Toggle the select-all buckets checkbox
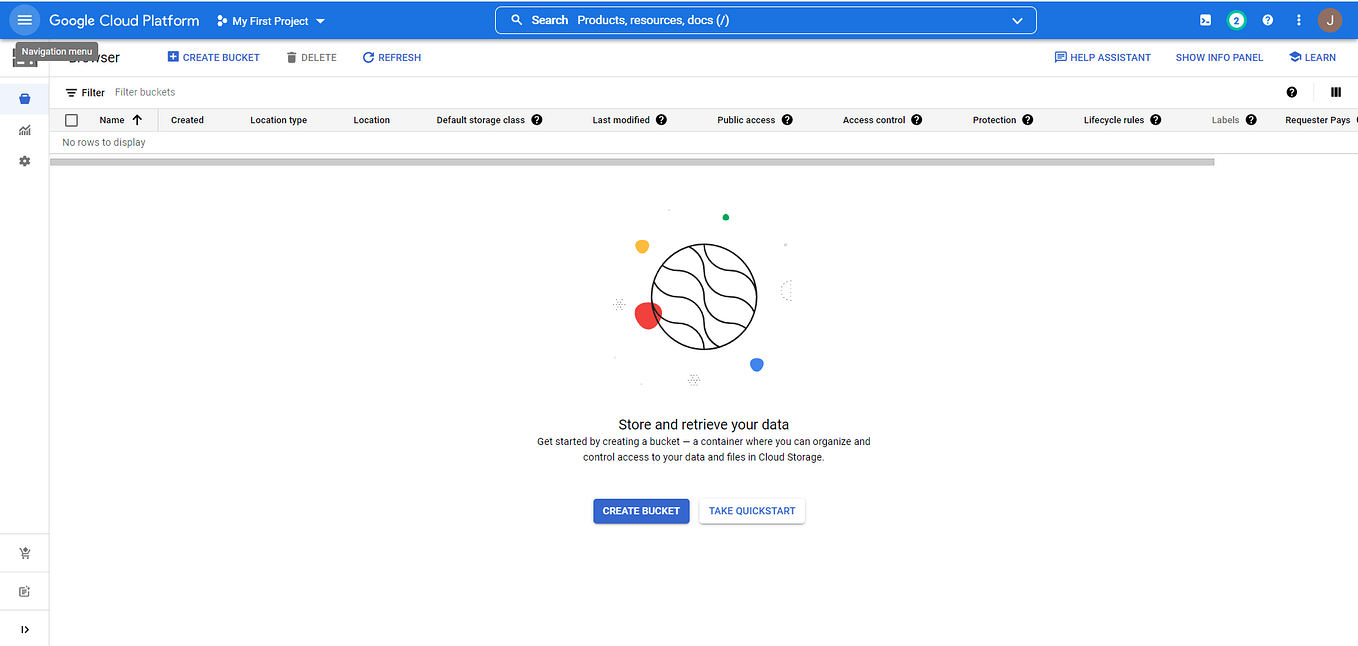1358x646 pixels. (71, 119)
